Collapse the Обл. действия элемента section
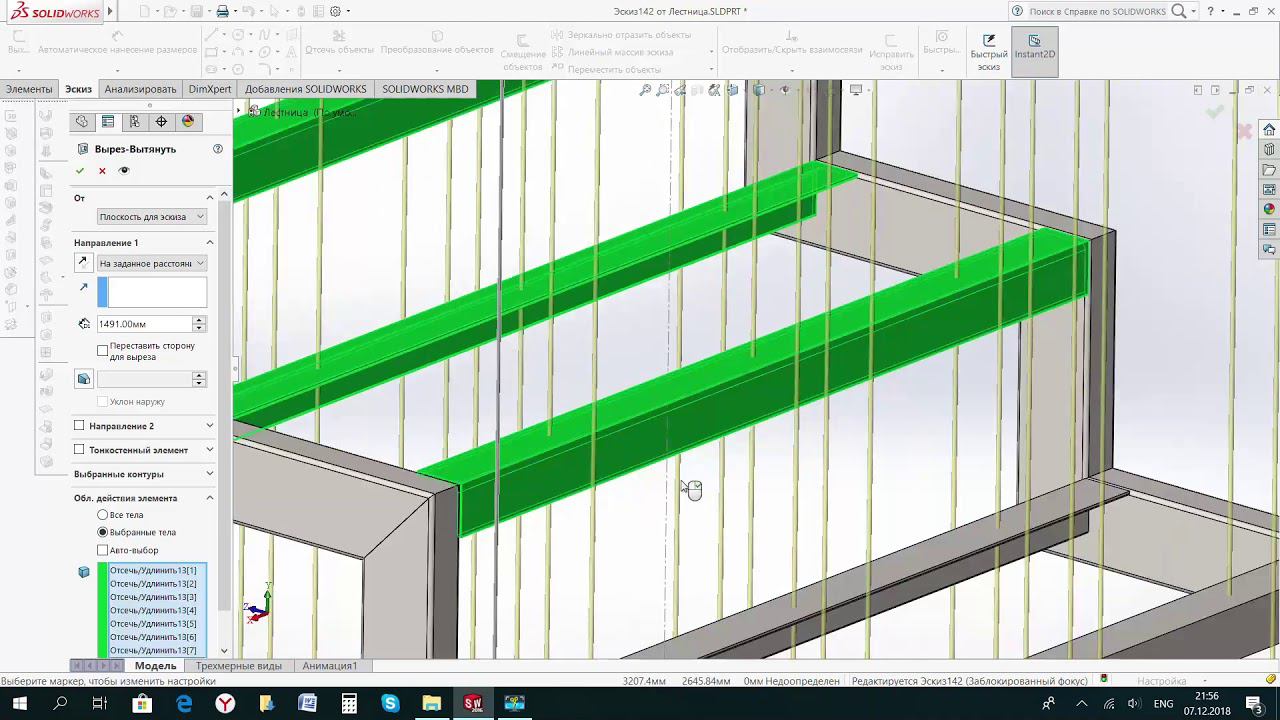 tap(210, 498)
